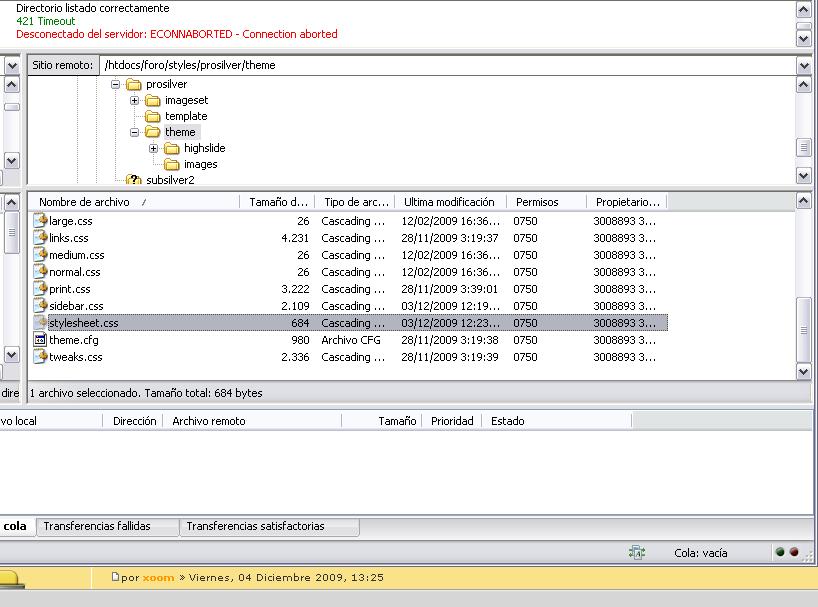The image size is (818, 607).
Task: Switch to the Transferencias satisfactorias tab
Action: coord(269,526)
